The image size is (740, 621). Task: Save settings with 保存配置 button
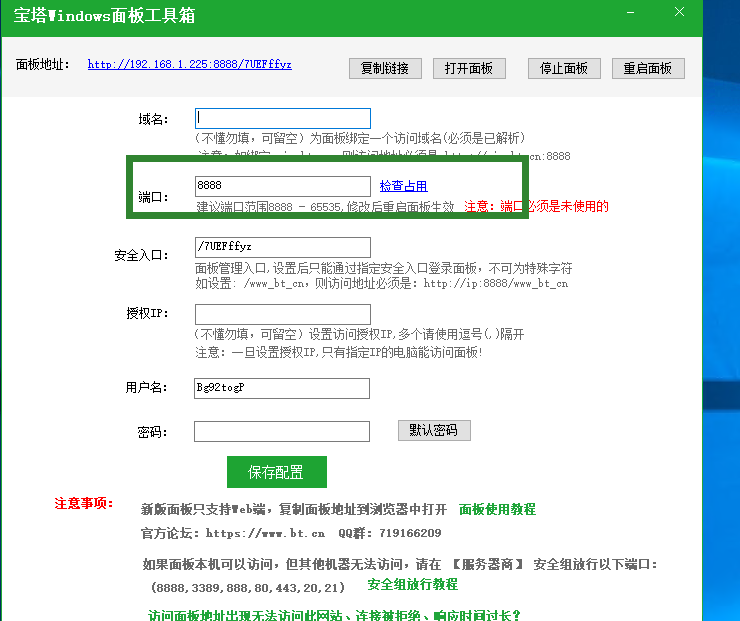tap(277, 472)
